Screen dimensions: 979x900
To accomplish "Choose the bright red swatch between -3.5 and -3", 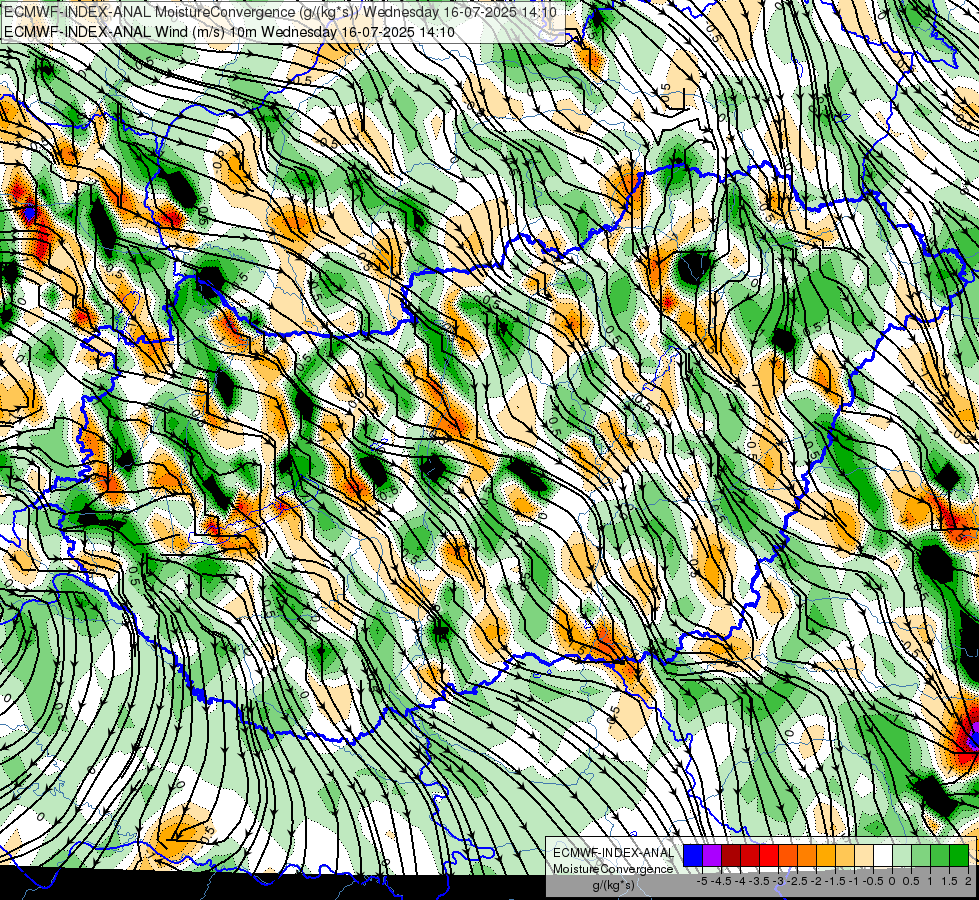I will click(x=769, y=856).
